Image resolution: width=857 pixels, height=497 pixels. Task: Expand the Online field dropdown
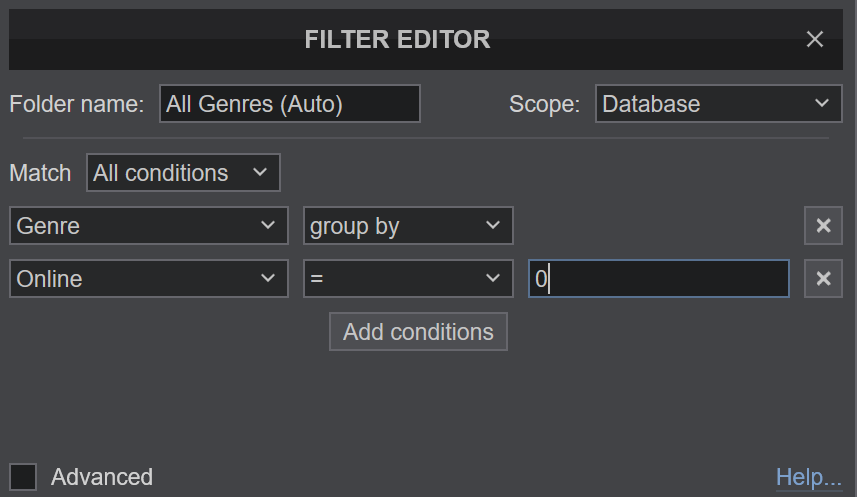pyautogui.click(x=148, y=279)
